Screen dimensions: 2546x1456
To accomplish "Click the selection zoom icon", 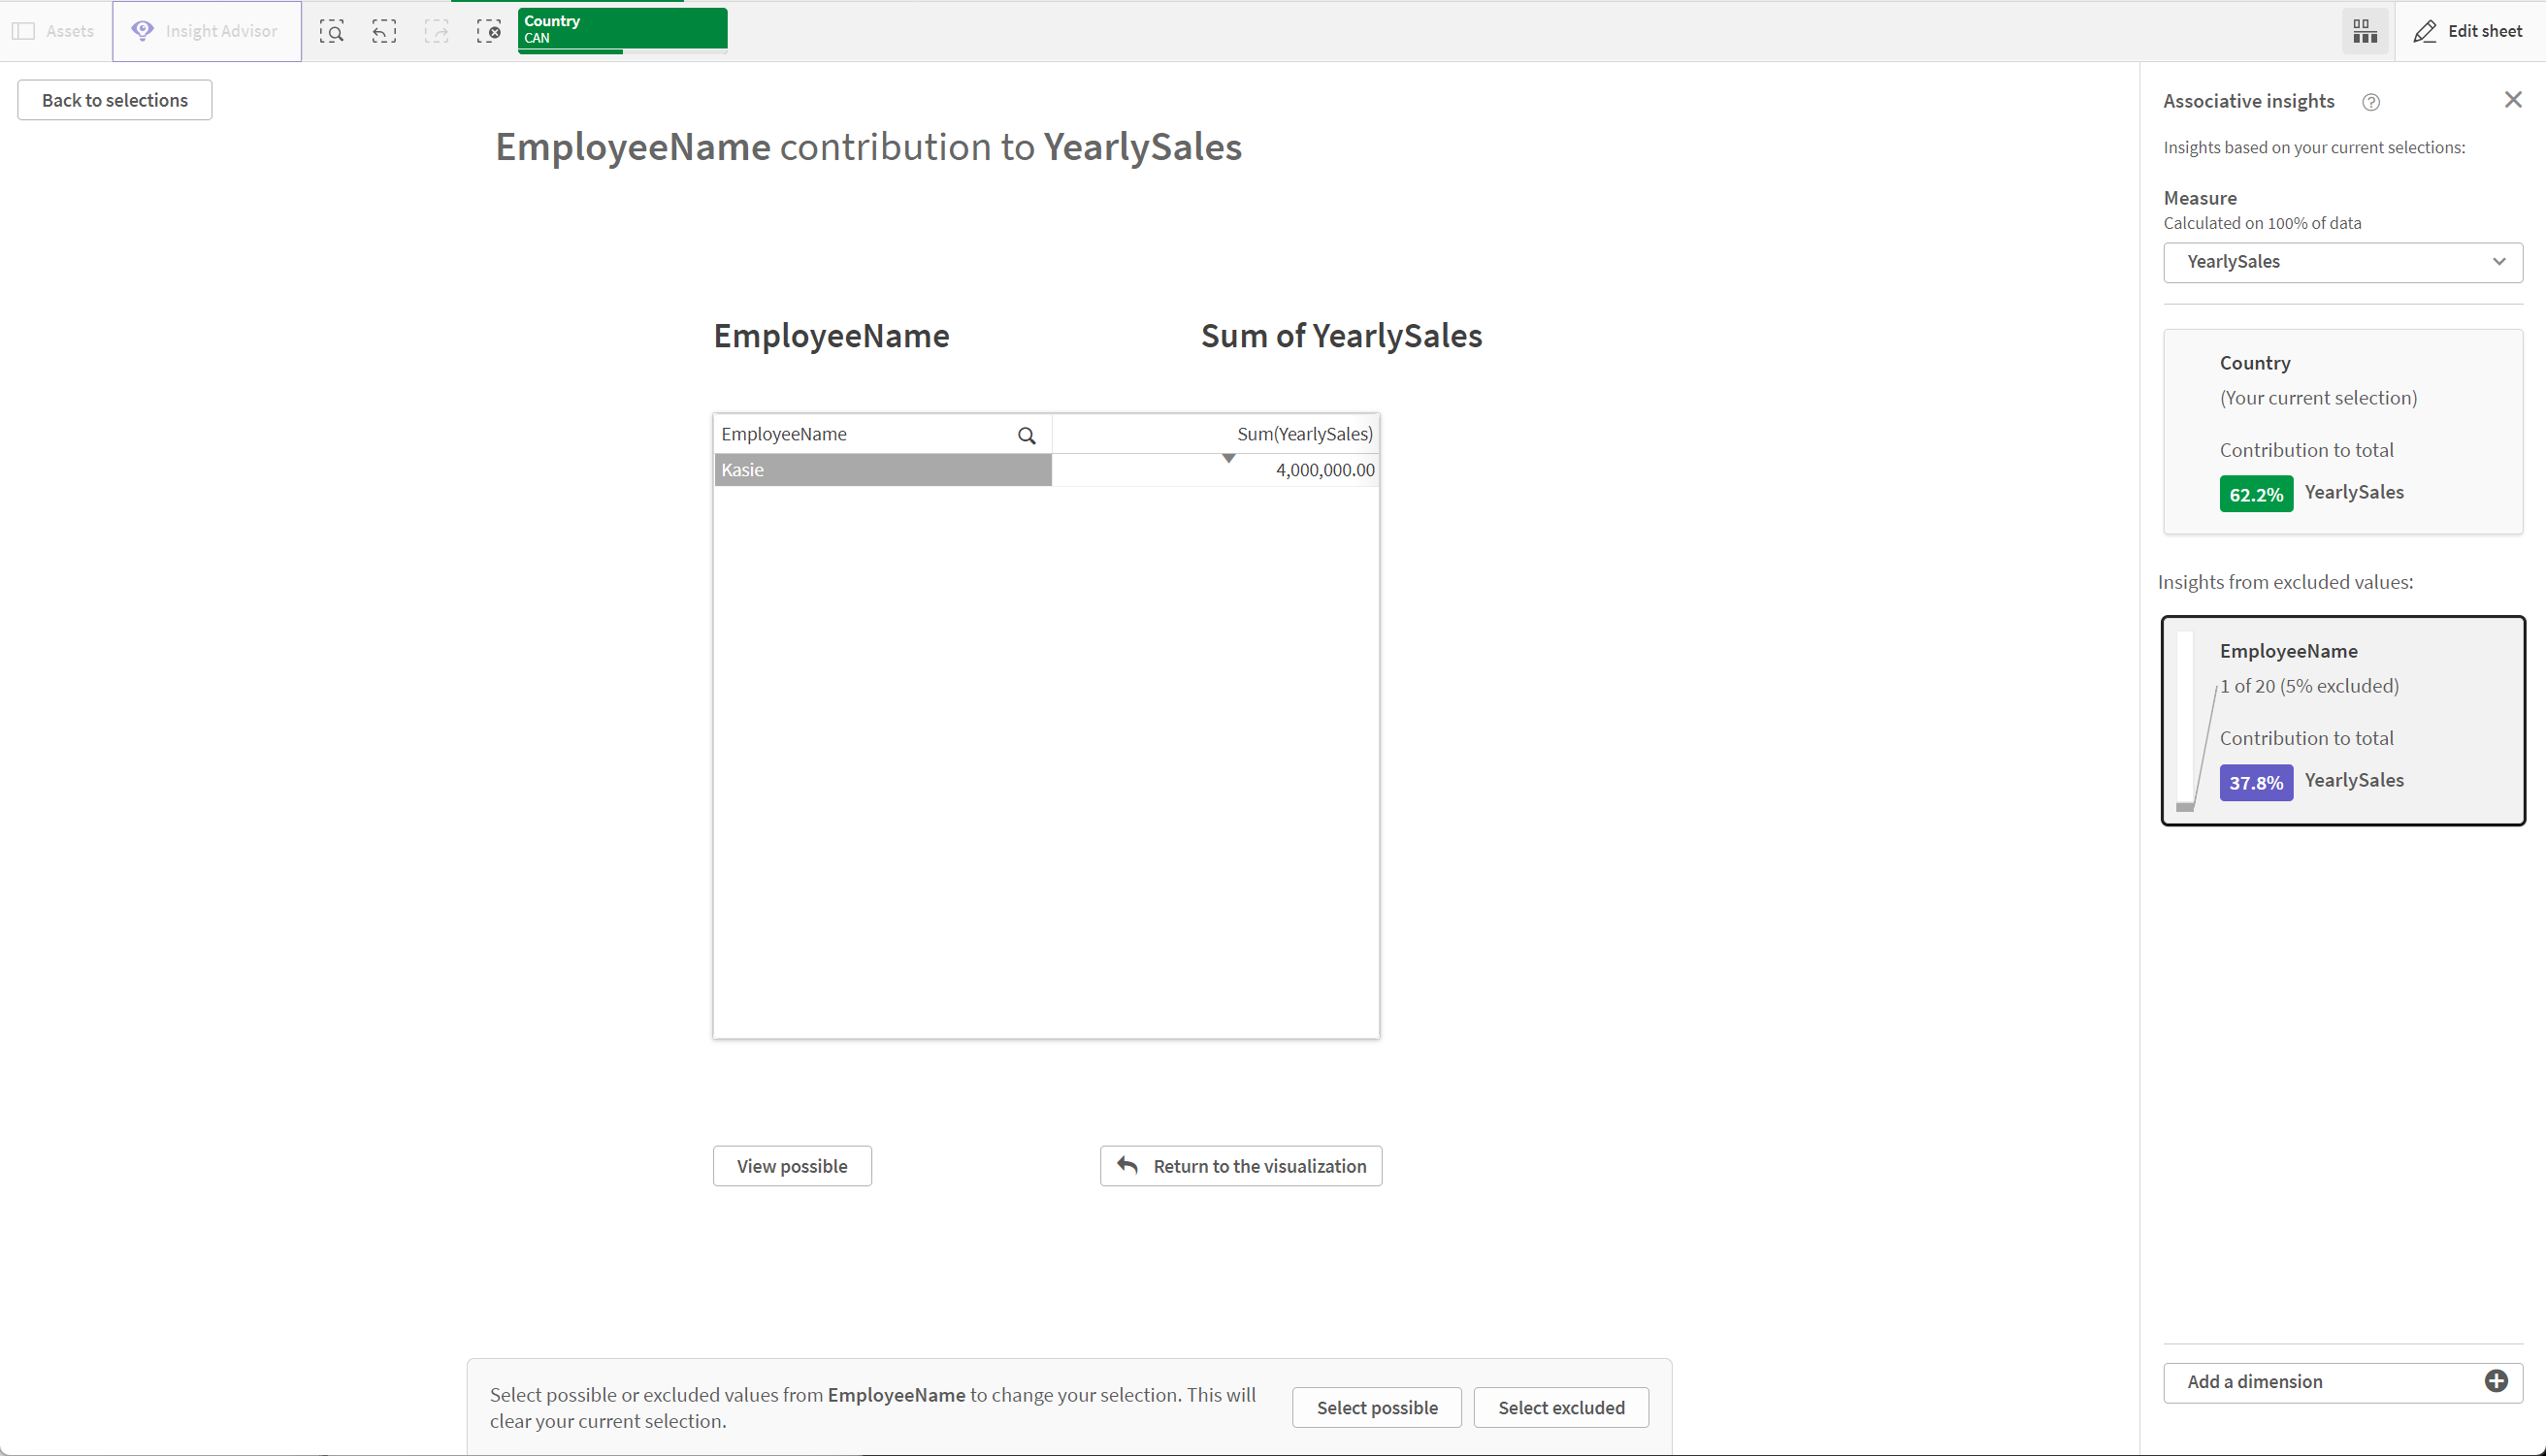I will pos(332,30).
